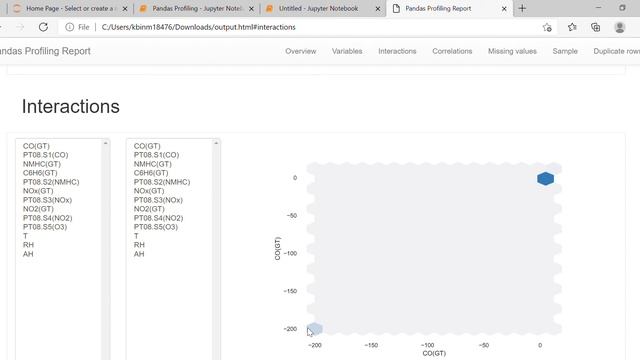This screenshot has height=360, width=640.
Task: Choose RH in the second variable list
Action: point(139,245)
